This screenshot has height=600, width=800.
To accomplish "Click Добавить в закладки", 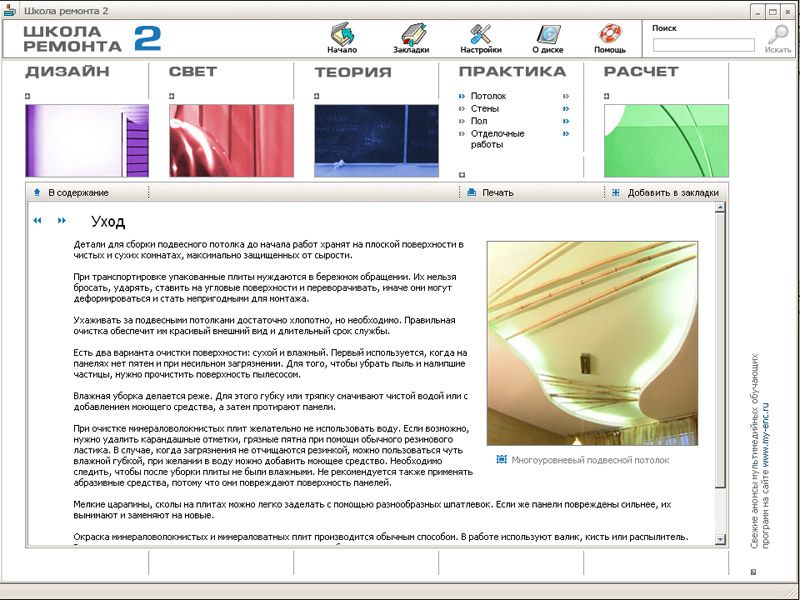I will click(x=672, y=193).
